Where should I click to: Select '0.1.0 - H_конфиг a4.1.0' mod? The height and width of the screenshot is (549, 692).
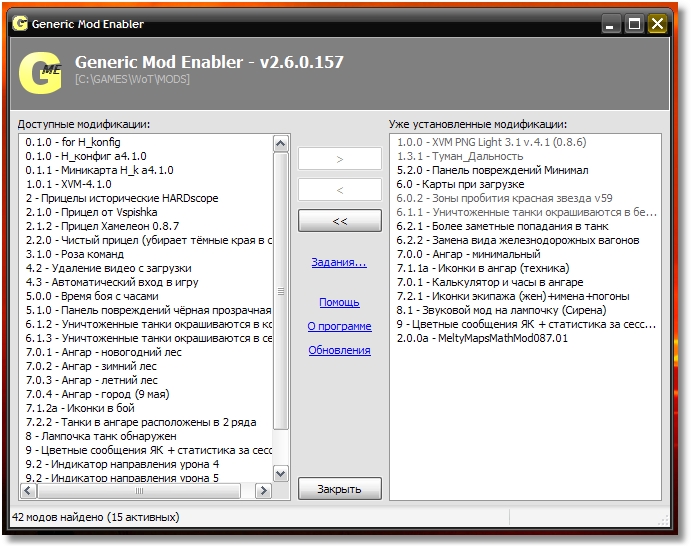click(x=86, y=156)
